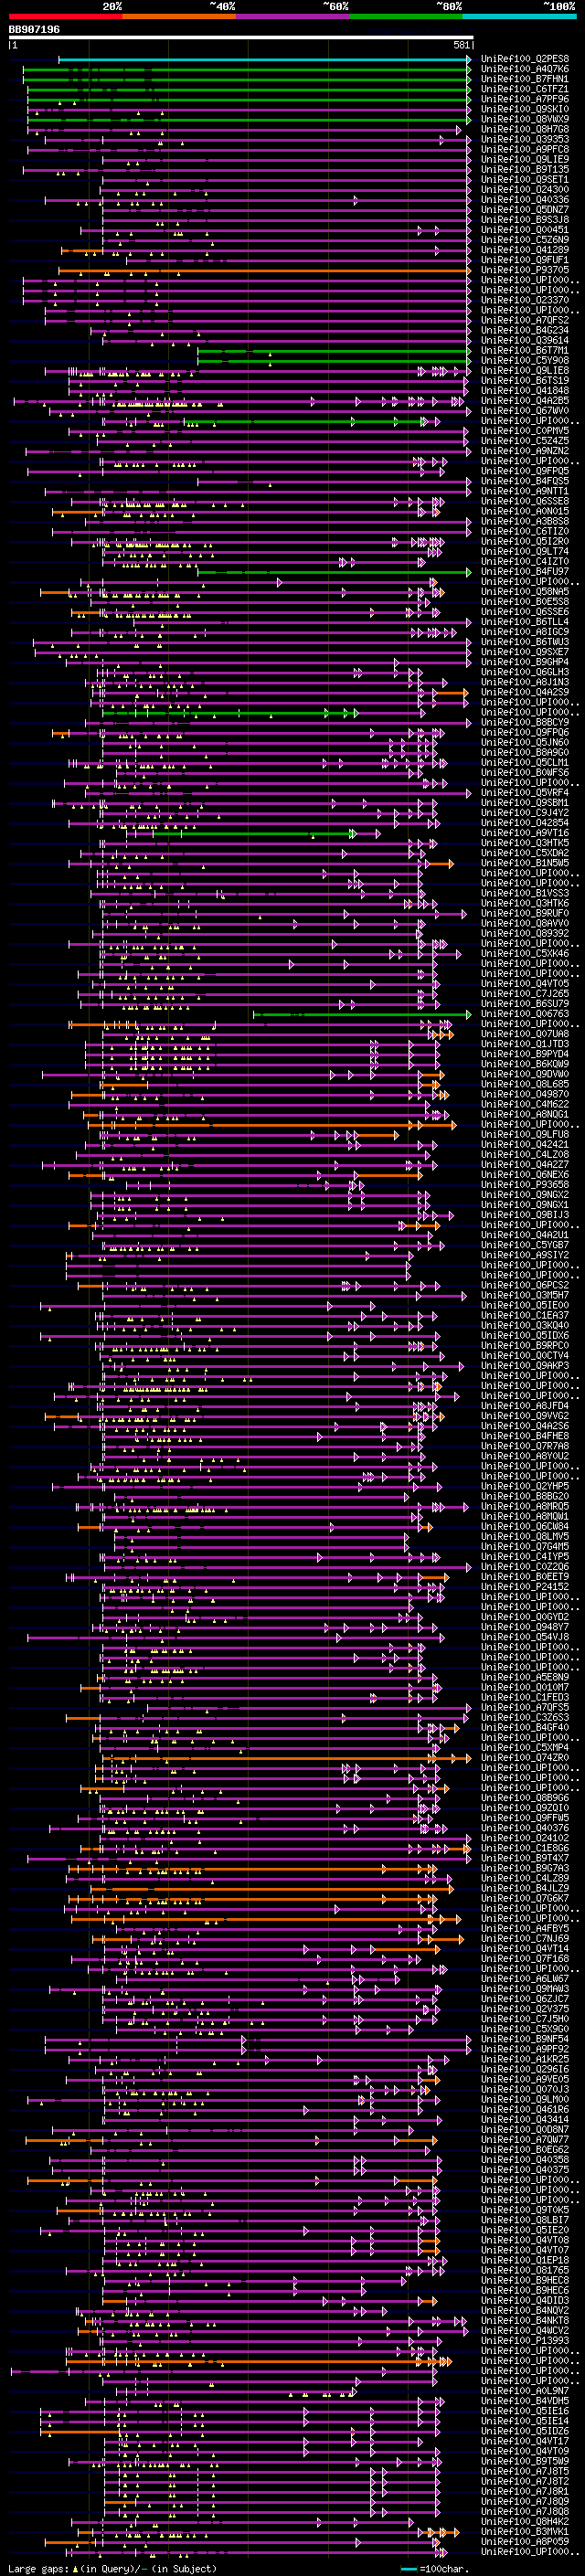Select hit UniRef100_B6TLL4
Screen dimensions: 585x2576
(x=524, y=621)
